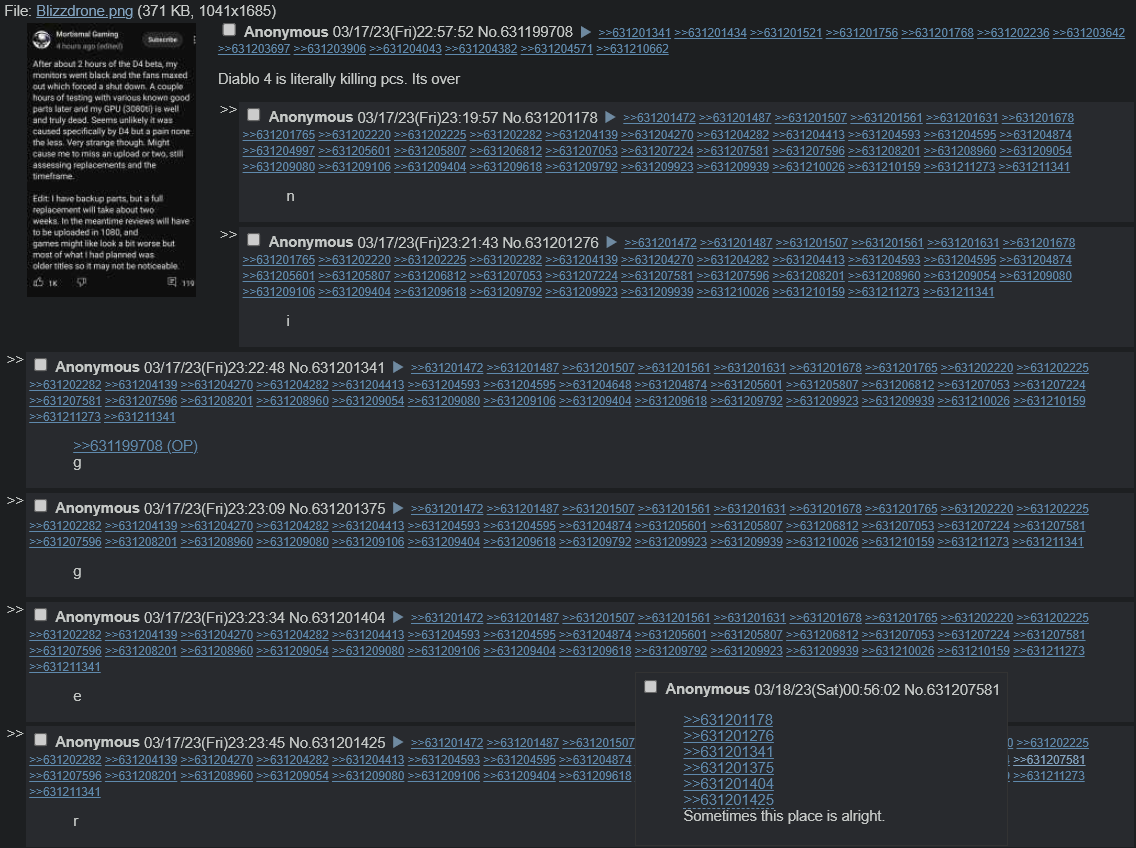Open the dropdown arrow of post No.631201404
The image size is (1136, 848).
[x=398, y=618]
